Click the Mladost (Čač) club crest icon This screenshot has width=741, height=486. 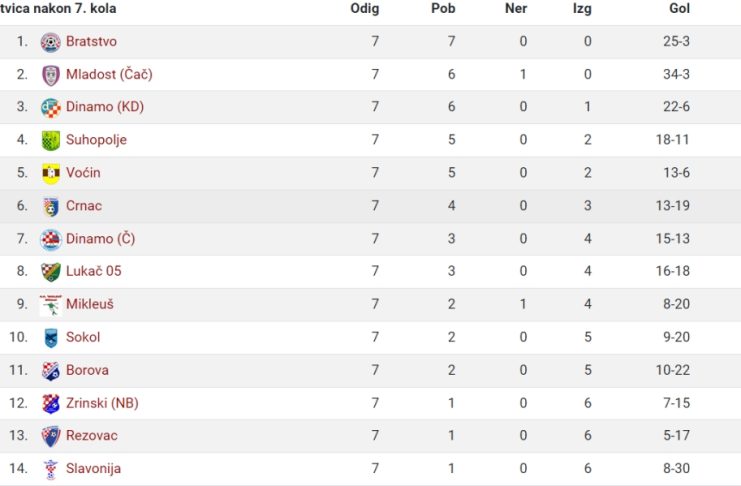point(51,75)
